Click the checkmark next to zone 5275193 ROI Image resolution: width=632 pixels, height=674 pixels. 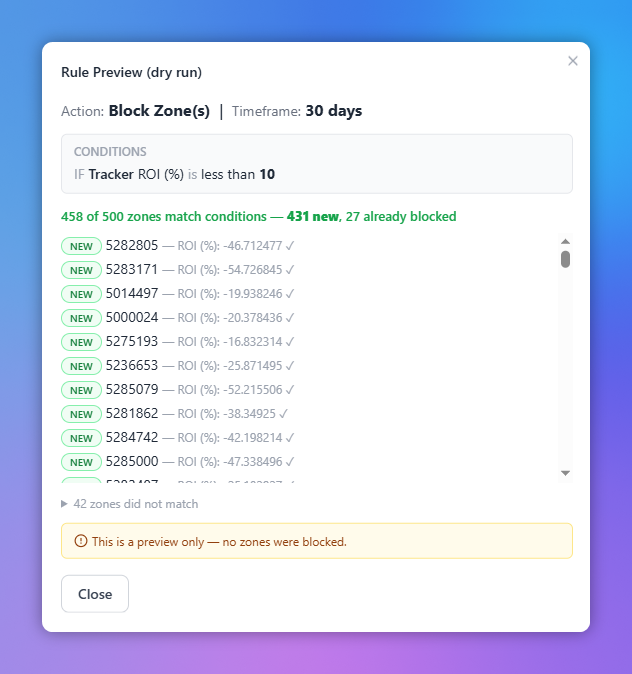(x=290, y=342)
